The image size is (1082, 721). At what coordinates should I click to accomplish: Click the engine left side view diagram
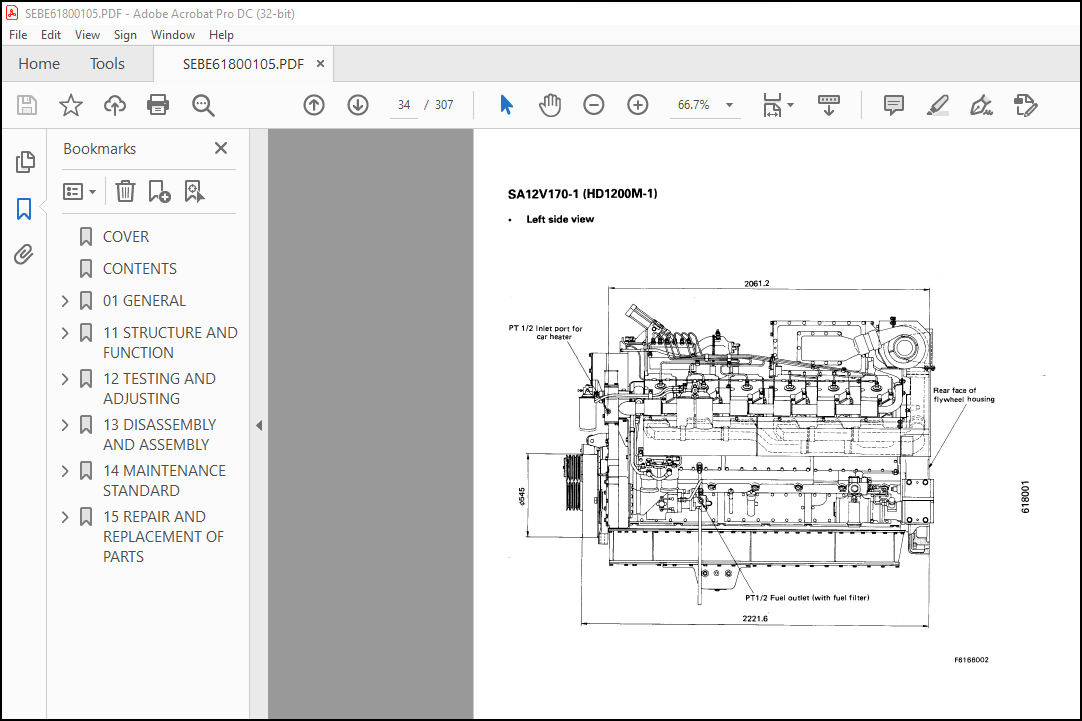pyautogui.click(x=756, y=455)
